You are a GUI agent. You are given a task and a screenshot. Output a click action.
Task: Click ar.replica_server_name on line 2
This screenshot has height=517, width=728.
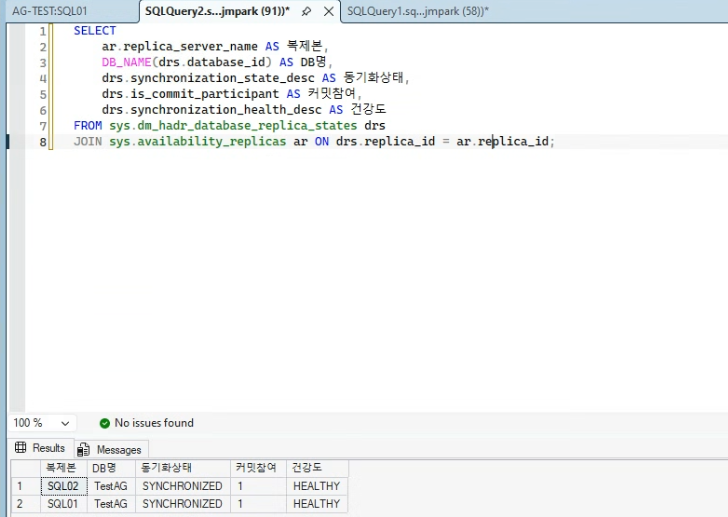[x=180, y=46]
